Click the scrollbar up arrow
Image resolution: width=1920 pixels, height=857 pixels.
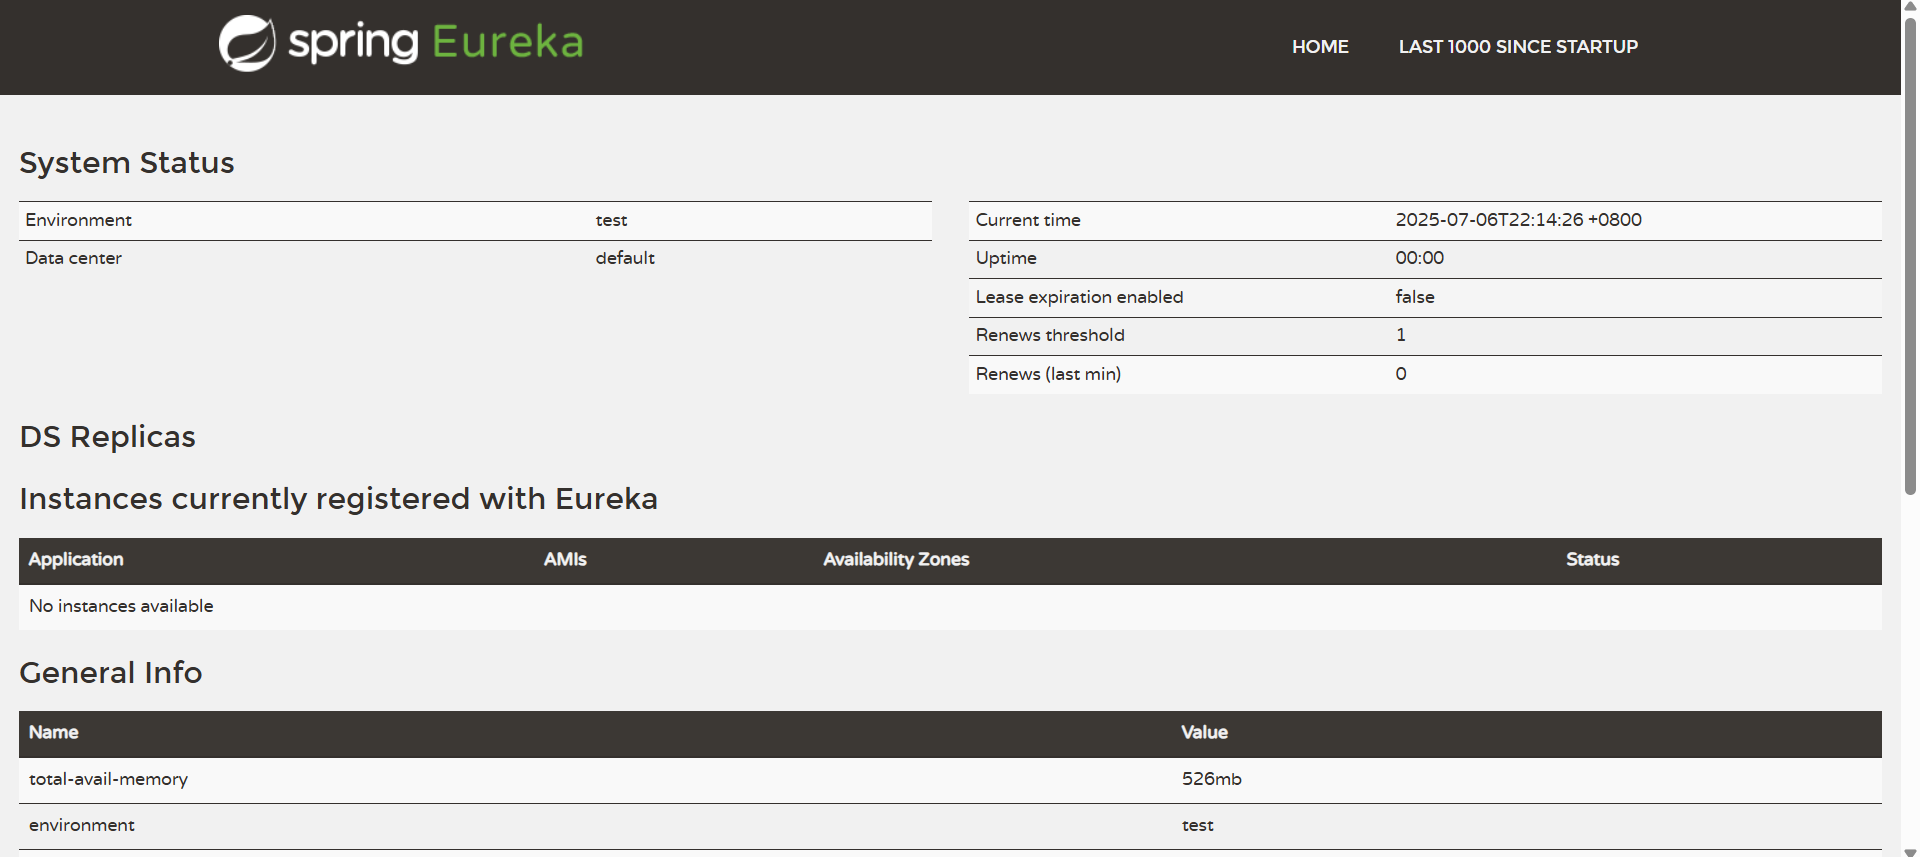tap(1910, 6)
